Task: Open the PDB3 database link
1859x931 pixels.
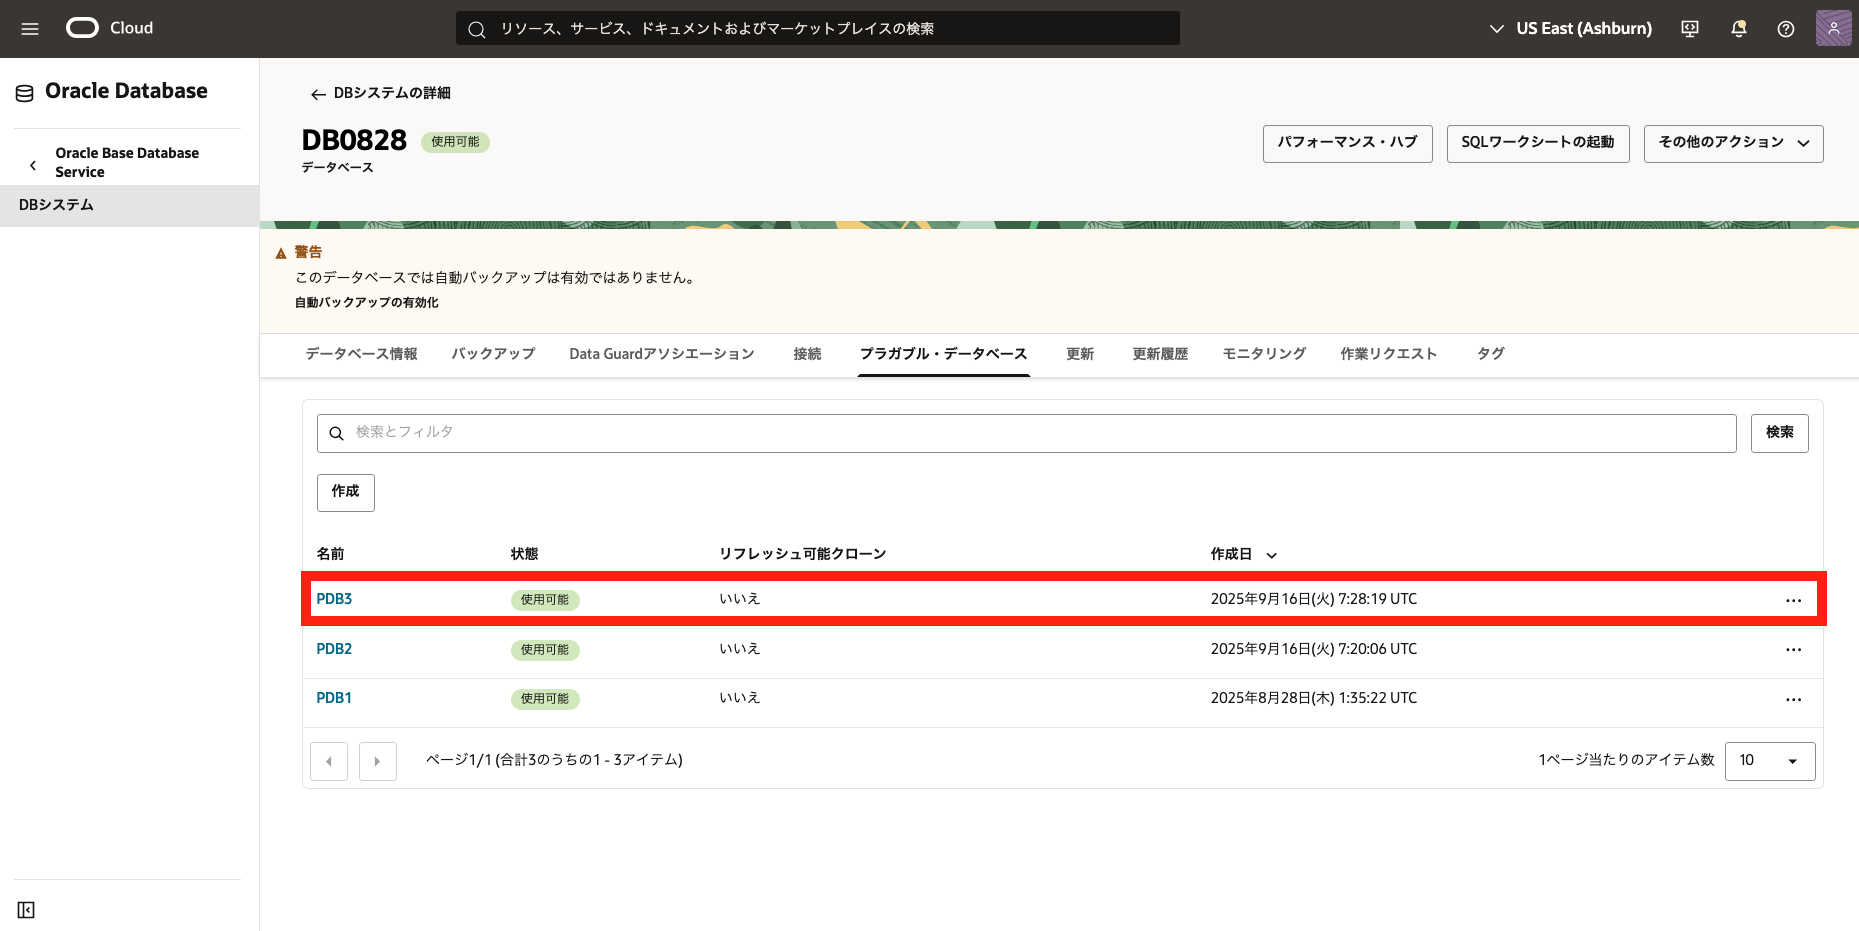Action: pyautogui.click(x=334, y=599)
